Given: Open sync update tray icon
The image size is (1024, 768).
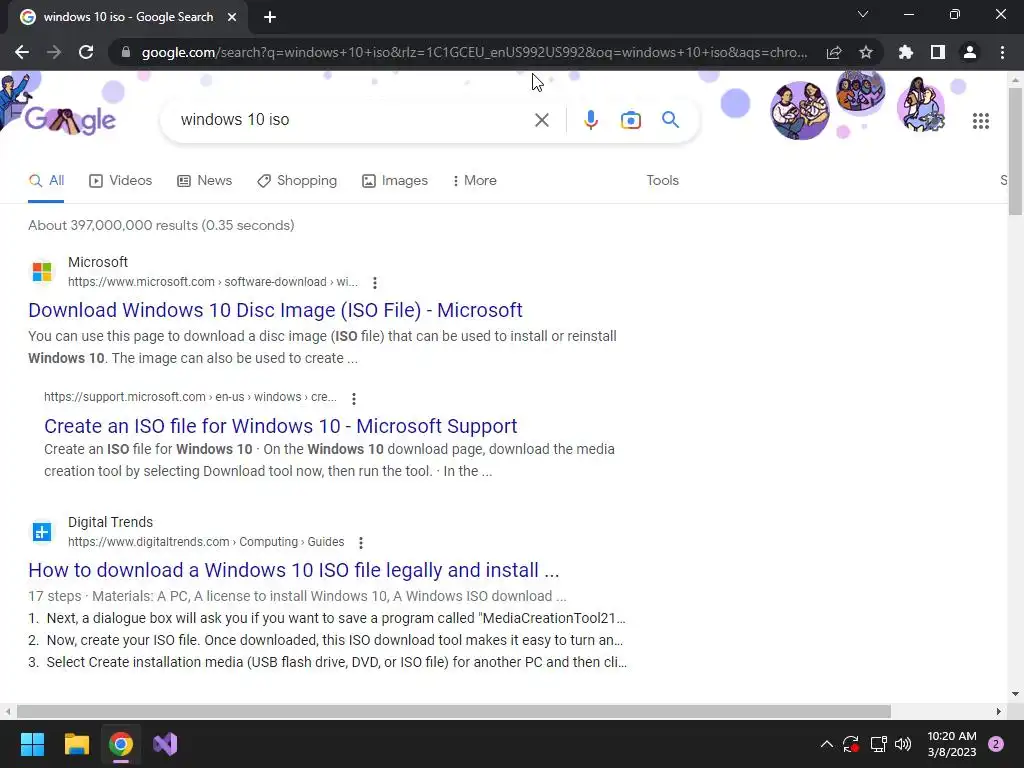Looking at the screenshot, I should coord(851,744).
